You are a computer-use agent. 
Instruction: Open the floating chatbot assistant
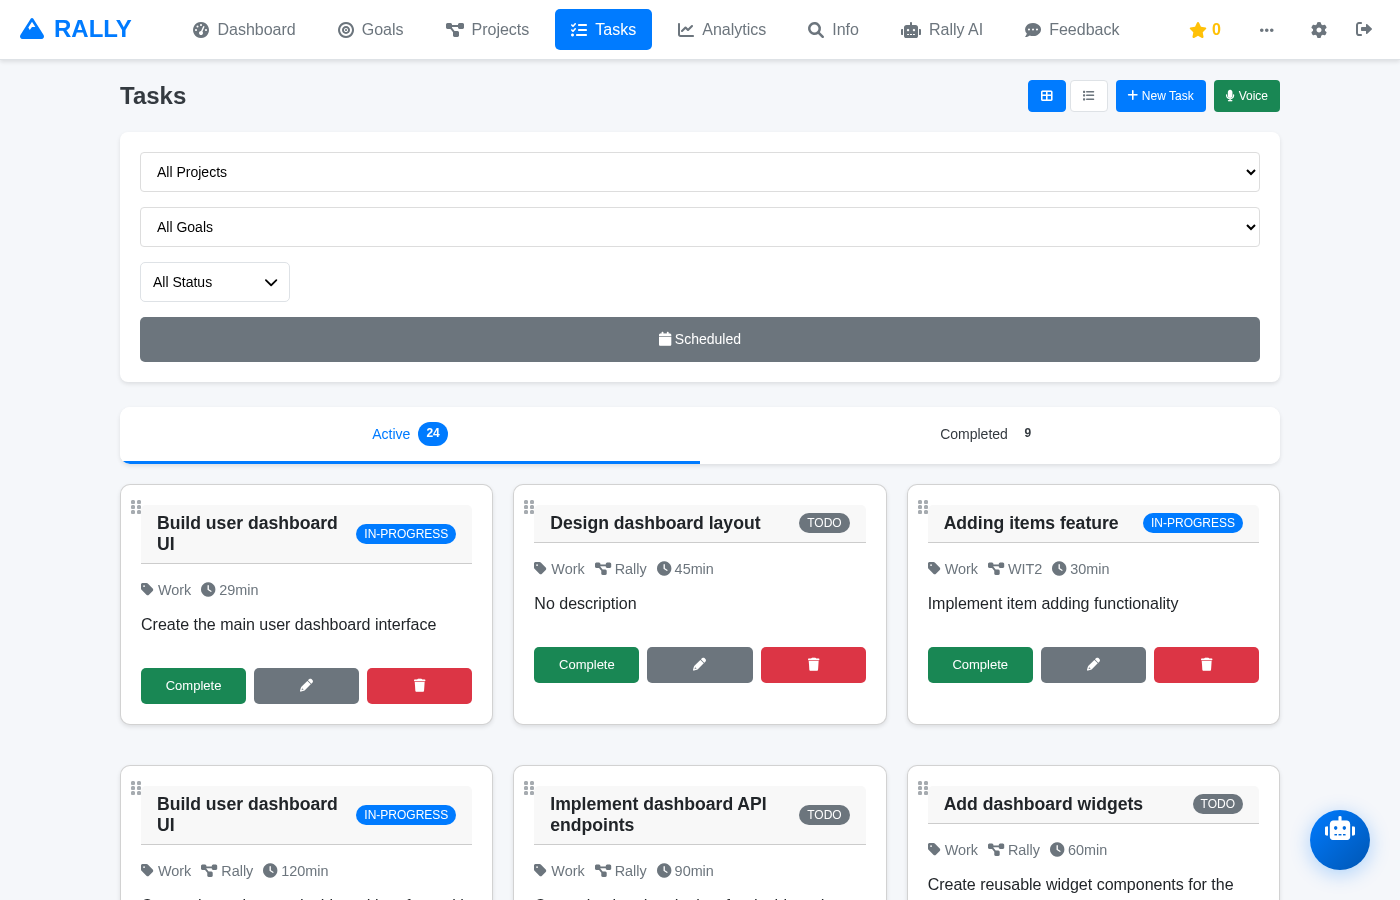point(1340,840)
